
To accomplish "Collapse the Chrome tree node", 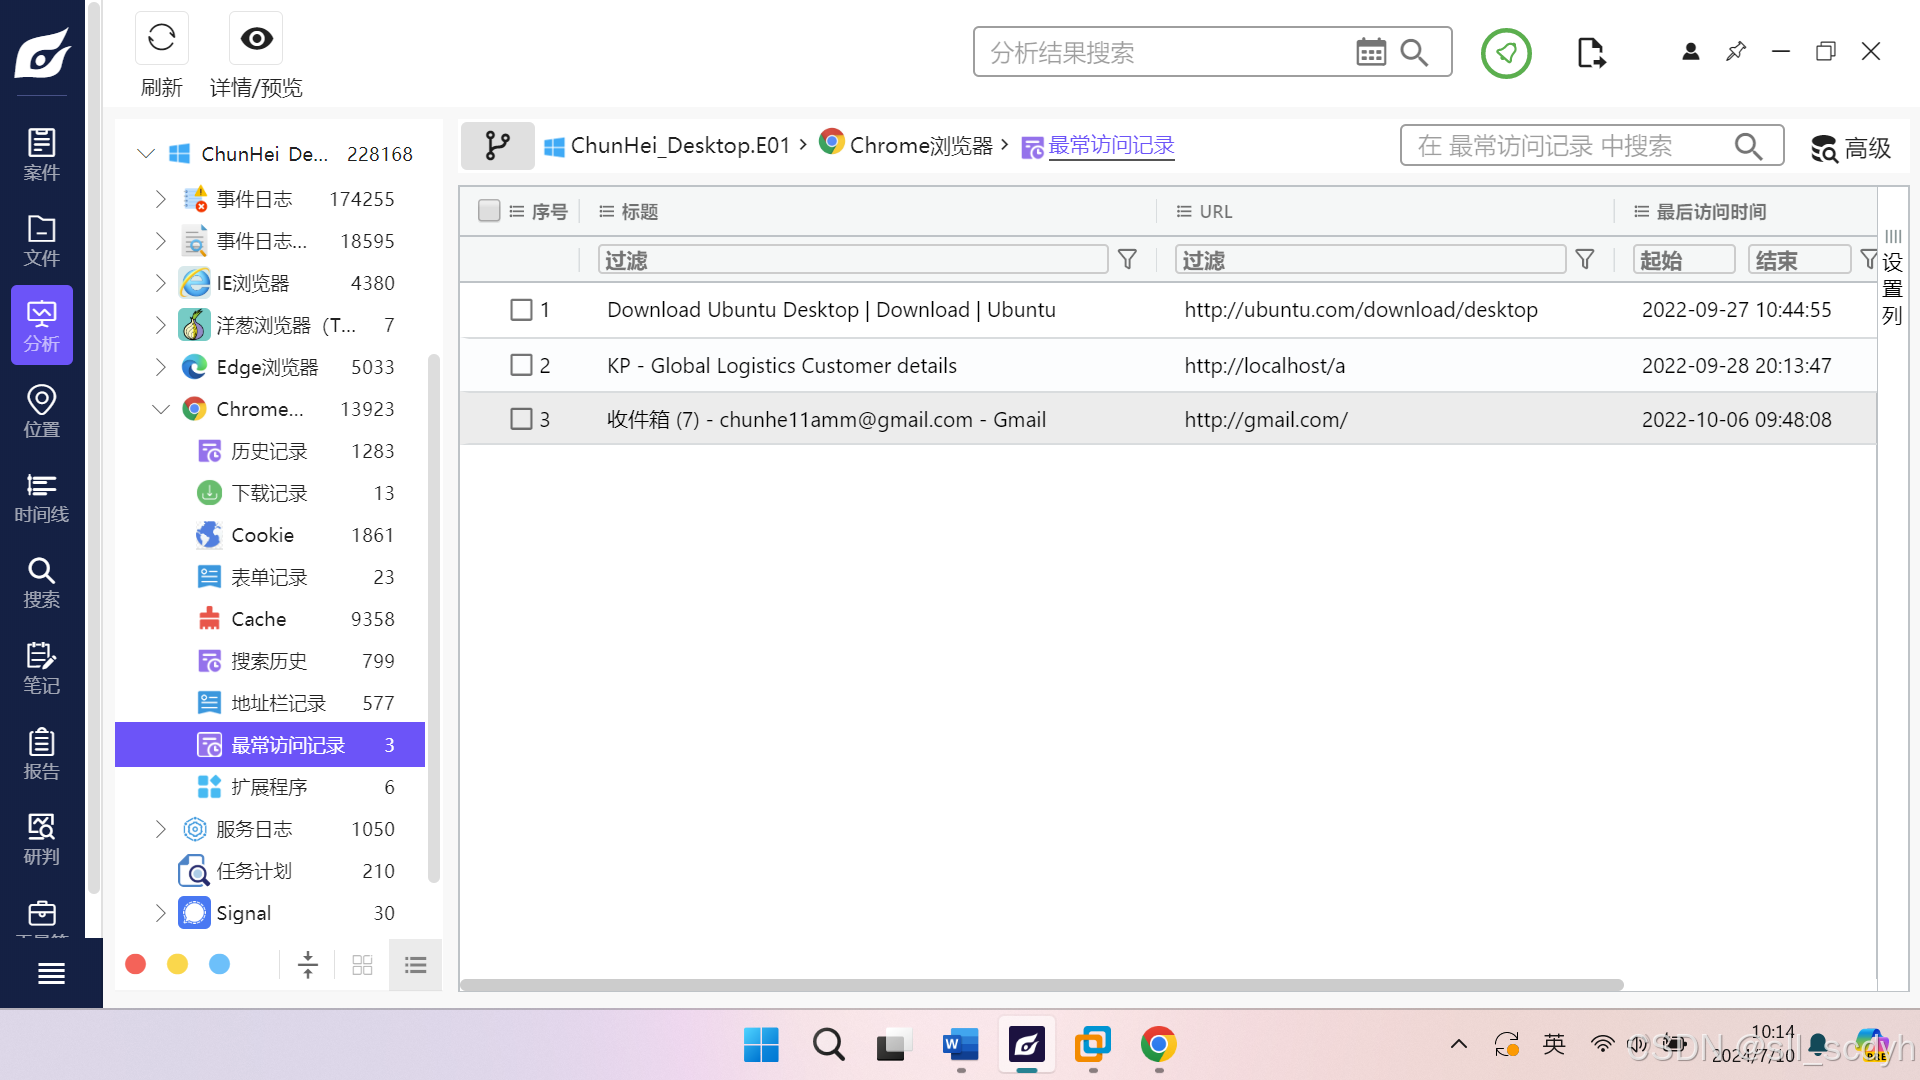I will (x=160, y=409).
